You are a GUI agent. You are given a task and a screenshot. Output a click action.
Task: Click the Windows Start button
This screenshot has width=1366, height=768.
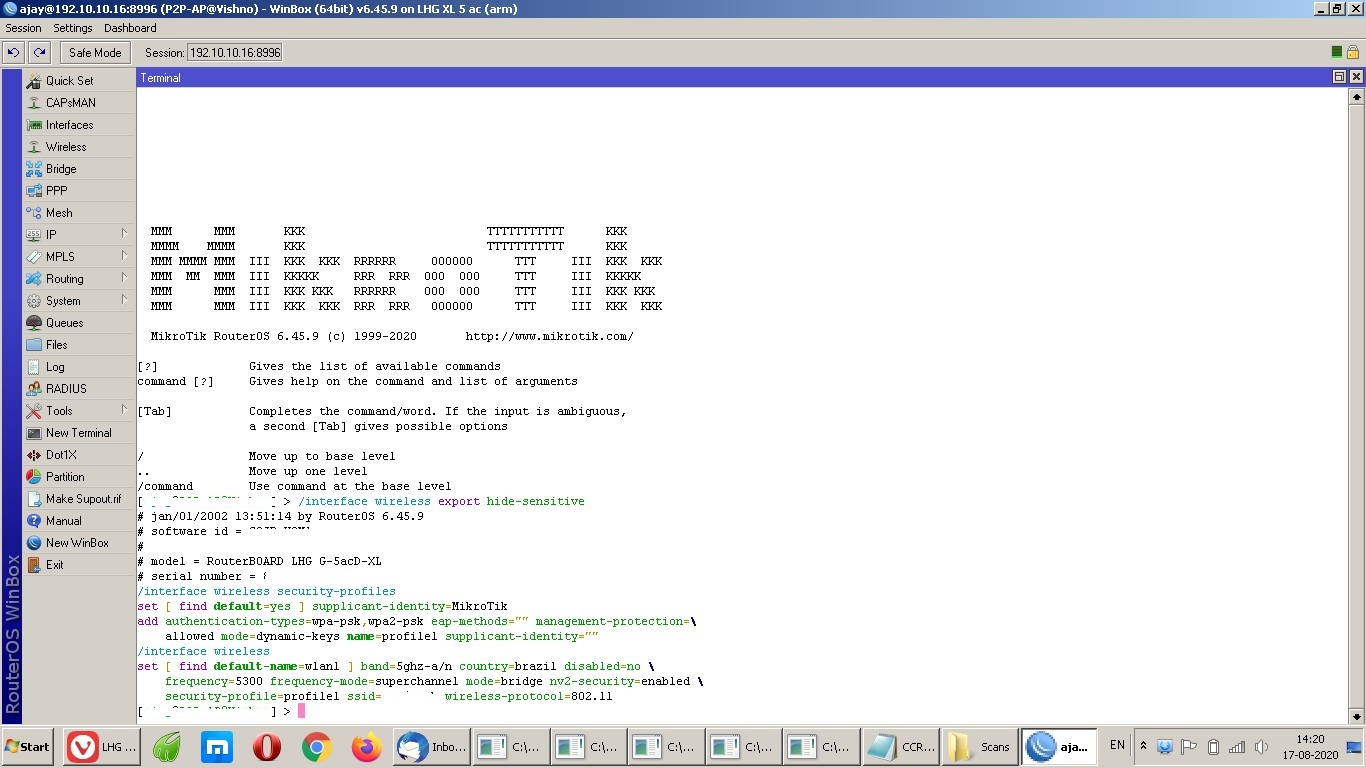[x=28, y=747]
